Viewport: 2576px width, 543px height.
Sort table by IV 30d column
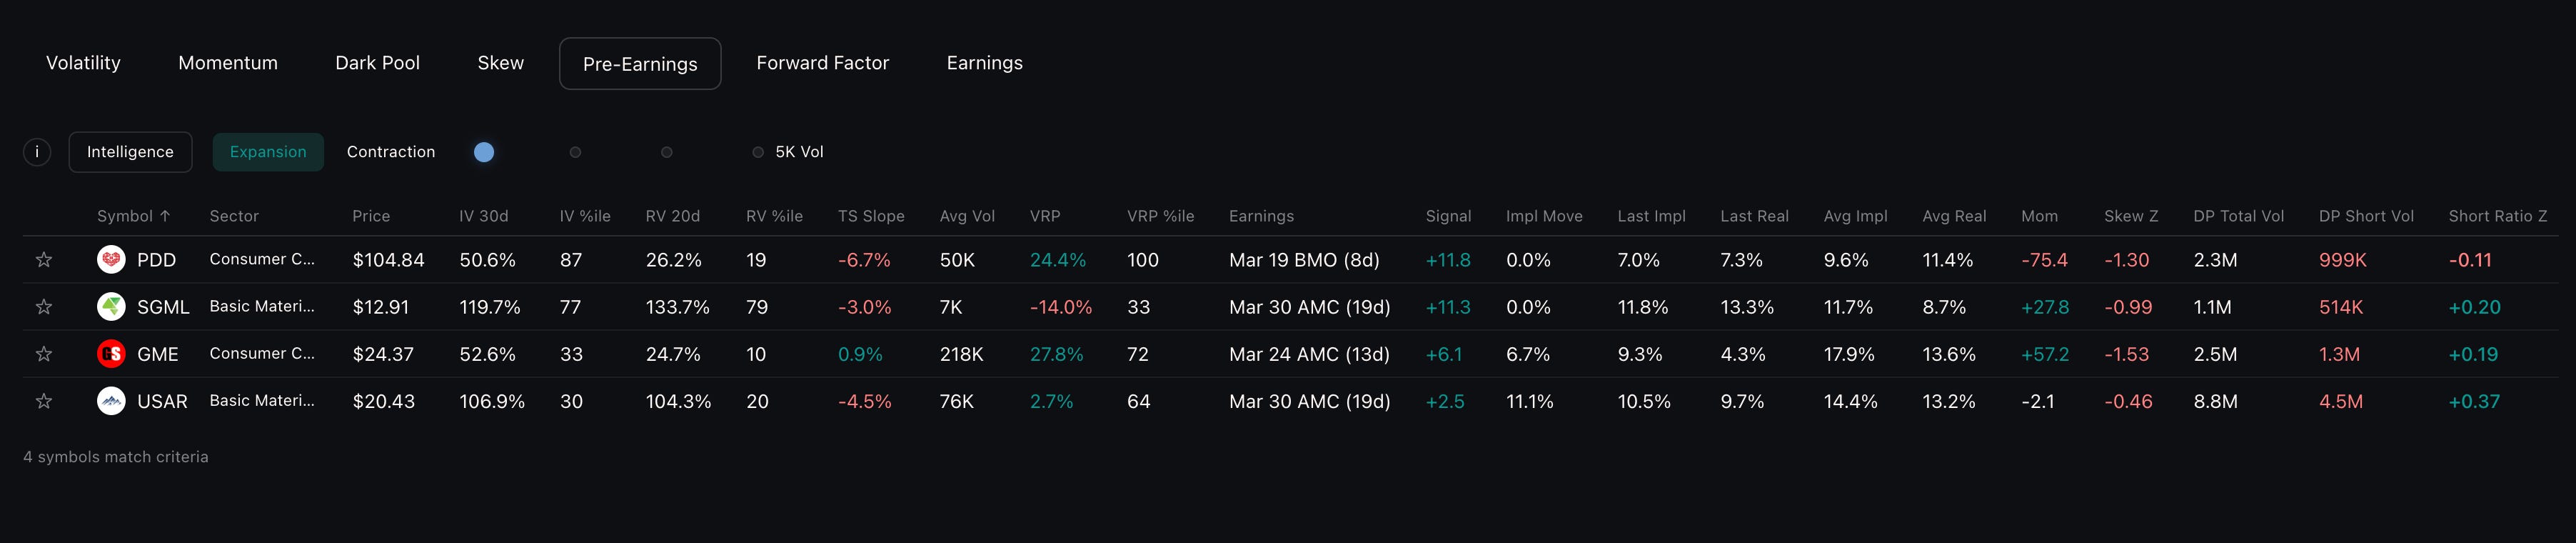point(483,216)
